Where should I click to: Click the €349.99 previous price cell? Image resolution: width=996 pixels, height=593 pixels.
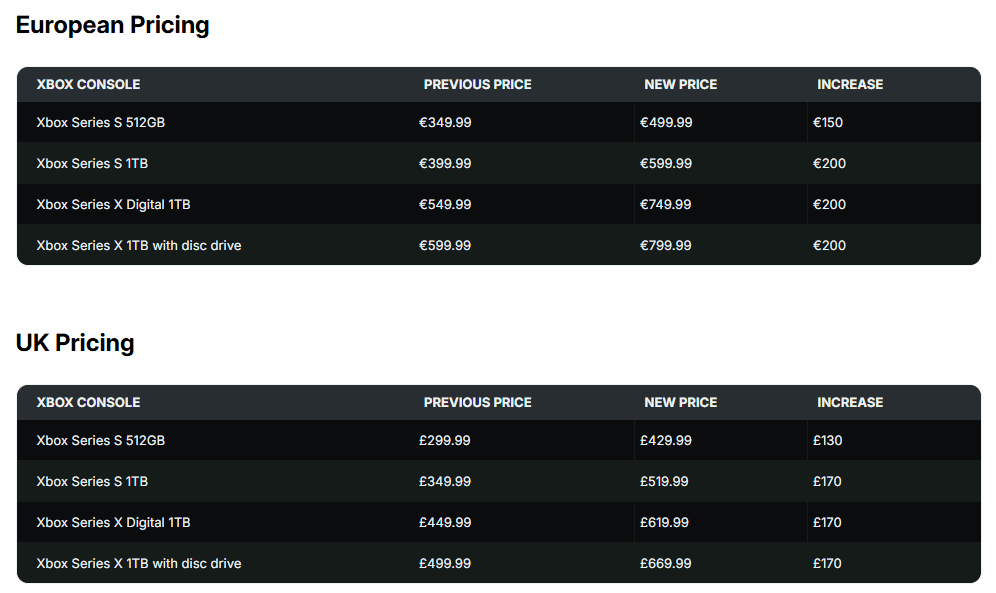[445, 123]
